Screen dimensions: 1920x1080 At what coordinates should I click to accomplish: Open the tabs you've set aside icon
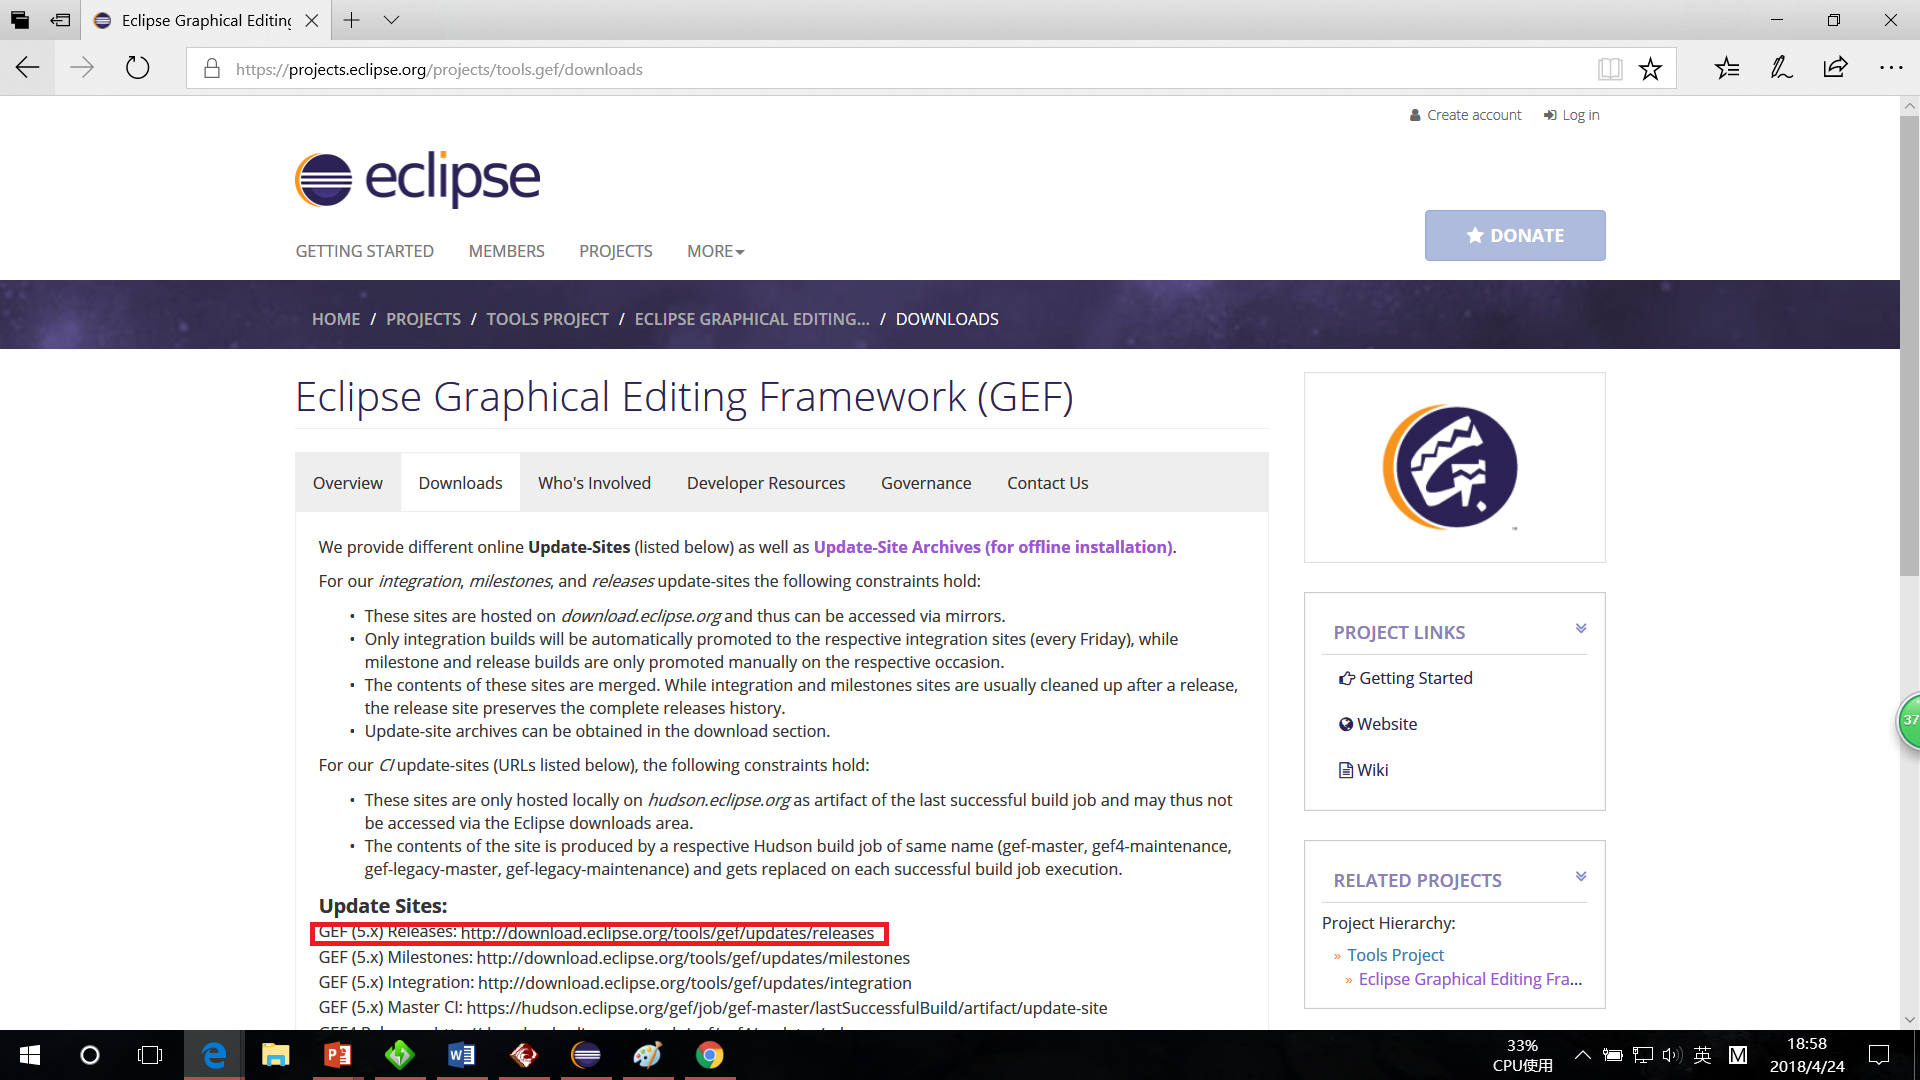pos(20,20)
